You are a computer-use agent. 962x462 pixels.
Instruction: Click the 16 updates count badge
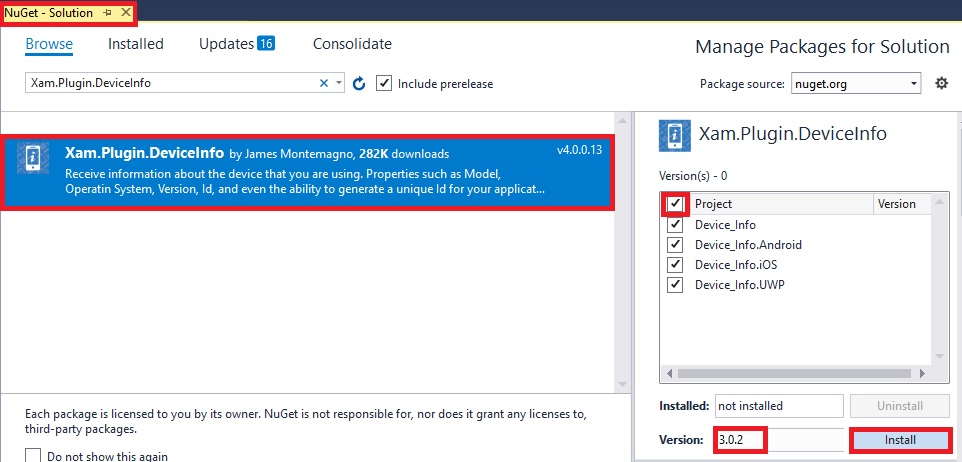[266, 44]
